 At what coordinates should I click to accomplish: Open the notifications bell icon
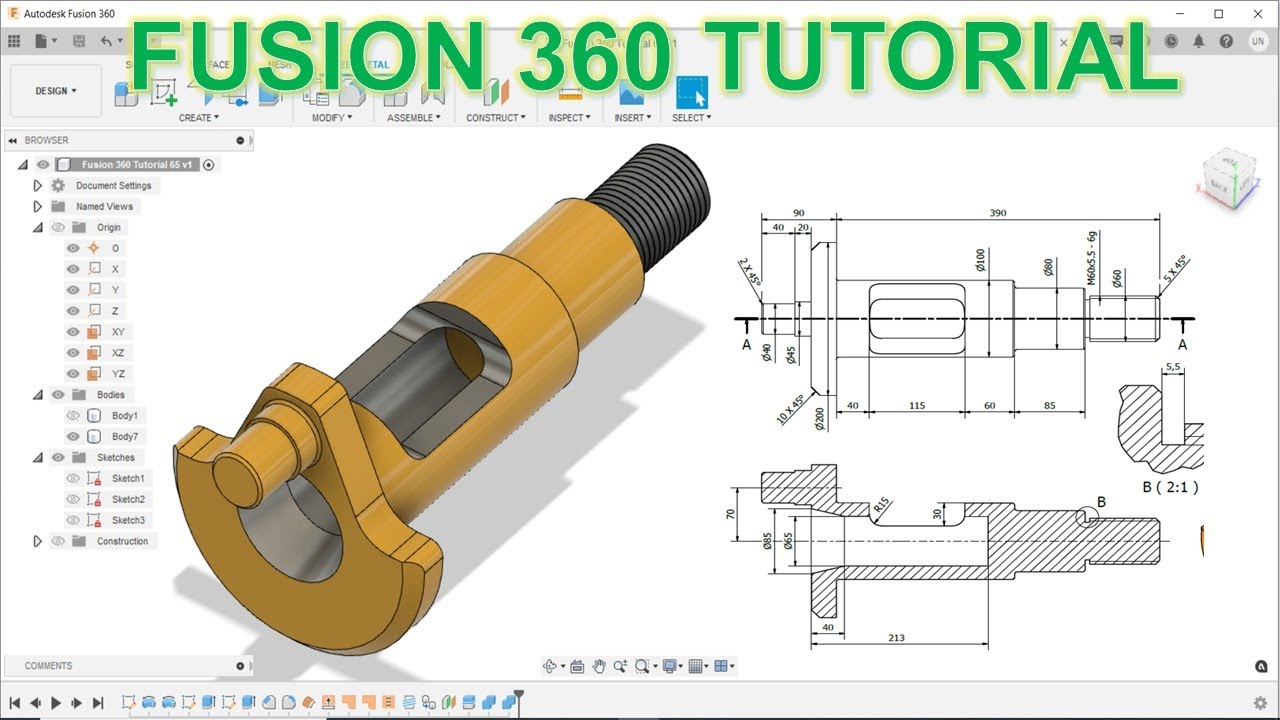1199,41
